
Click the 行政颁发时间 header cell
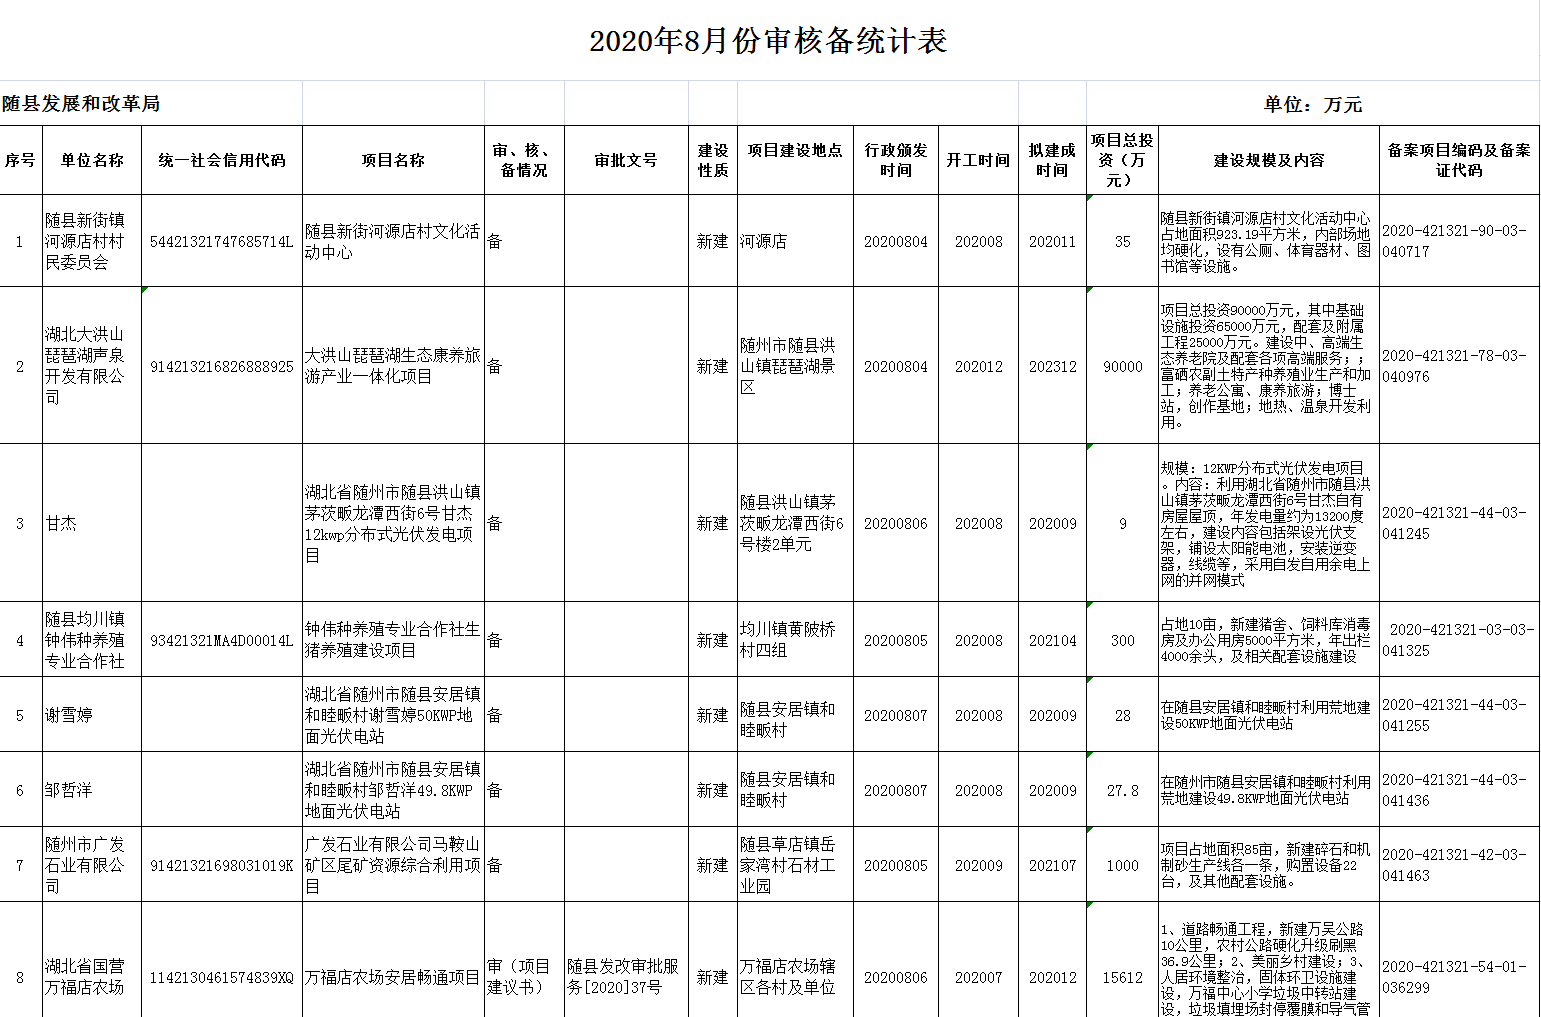tap(896, 160)
